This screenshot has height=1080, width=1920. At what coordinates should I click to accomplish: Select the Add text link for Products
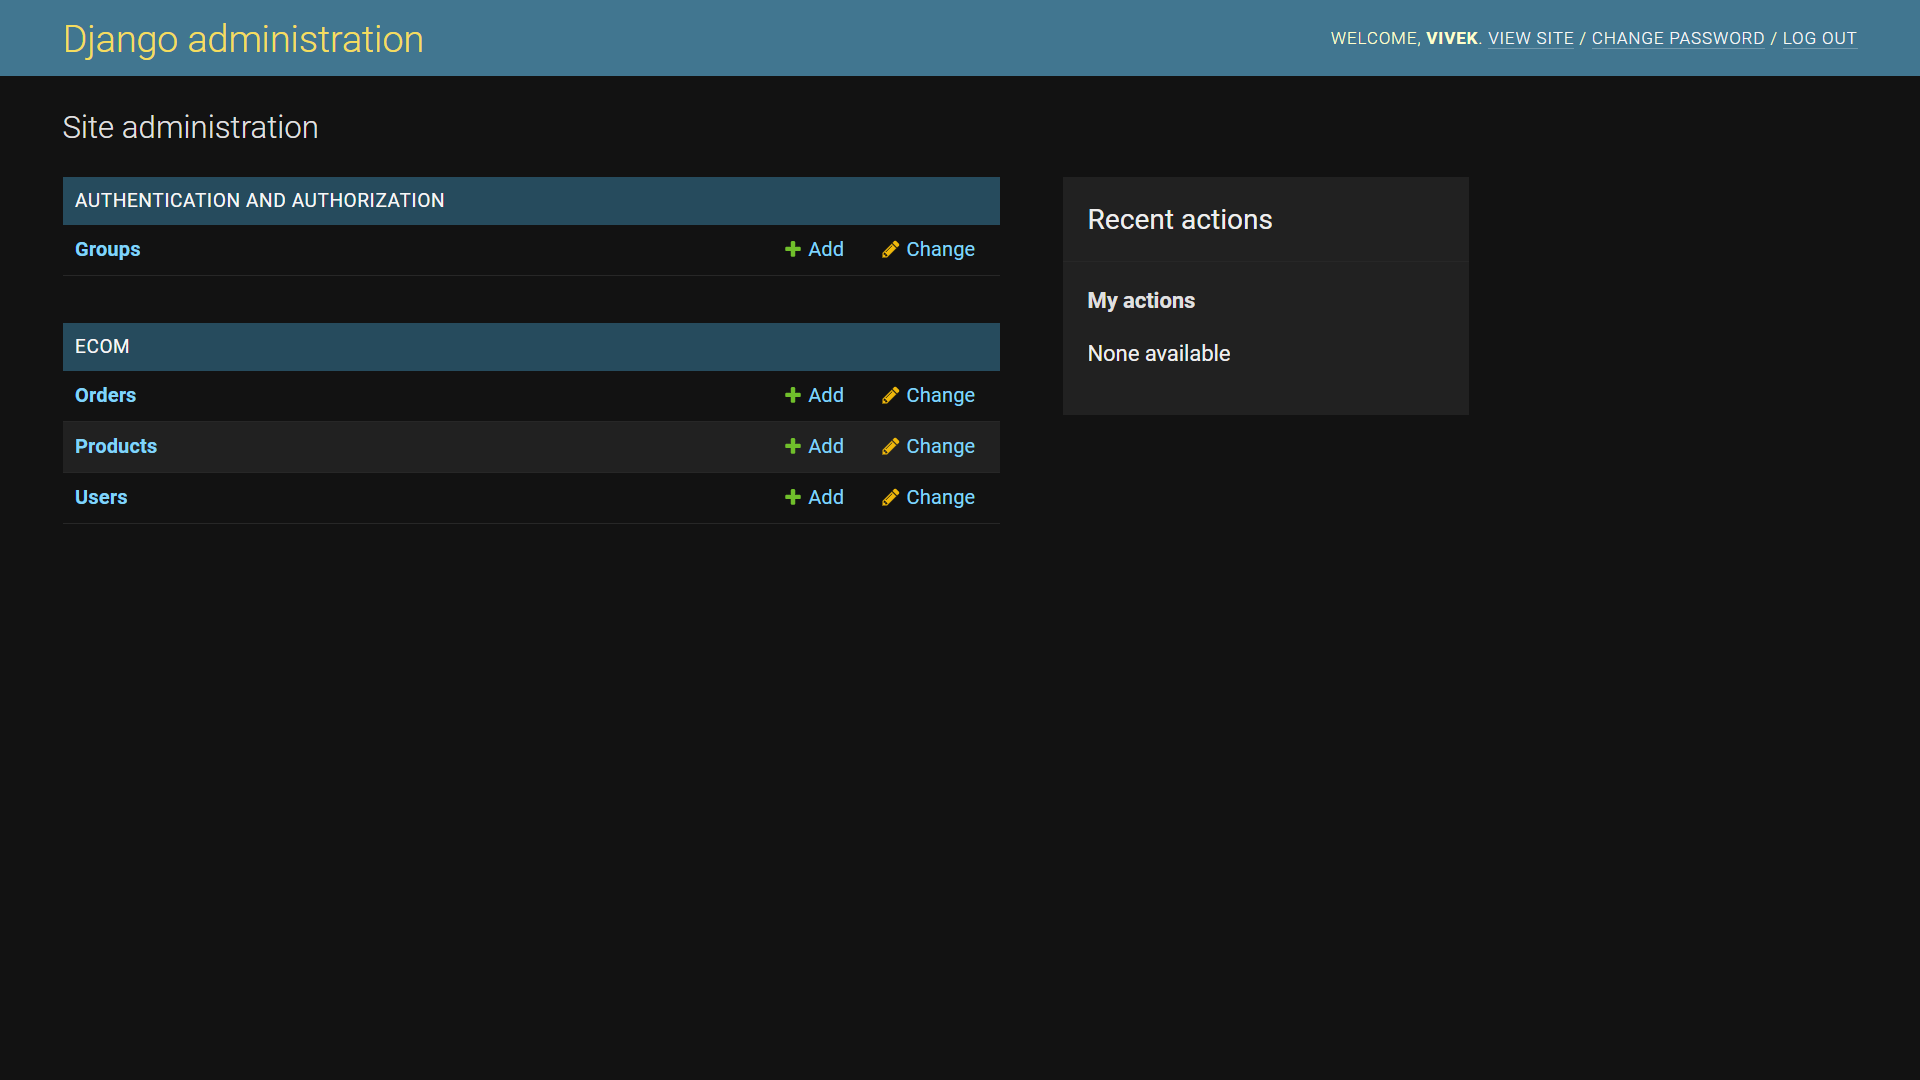[x=826, y=446]
